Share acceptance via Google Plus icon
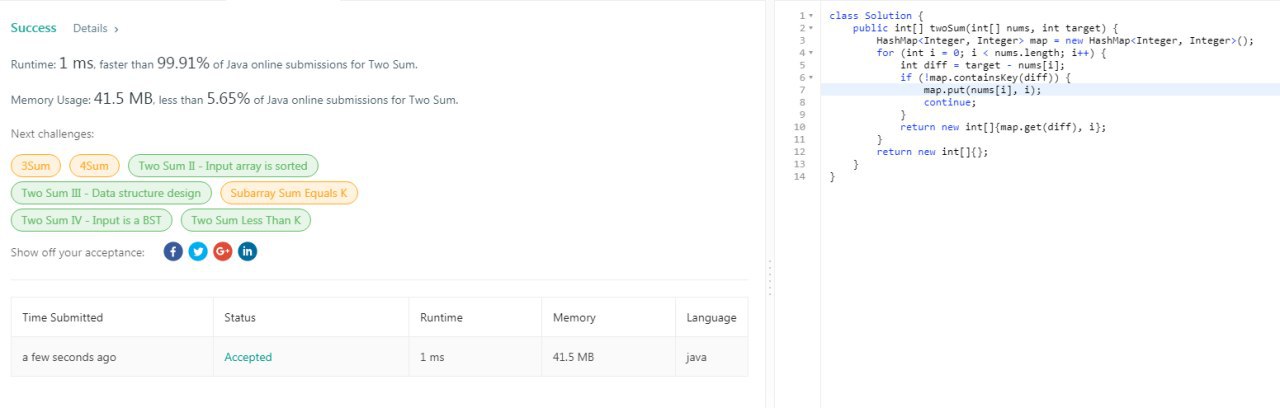1280x408 pixels. [x=223, y=252]
